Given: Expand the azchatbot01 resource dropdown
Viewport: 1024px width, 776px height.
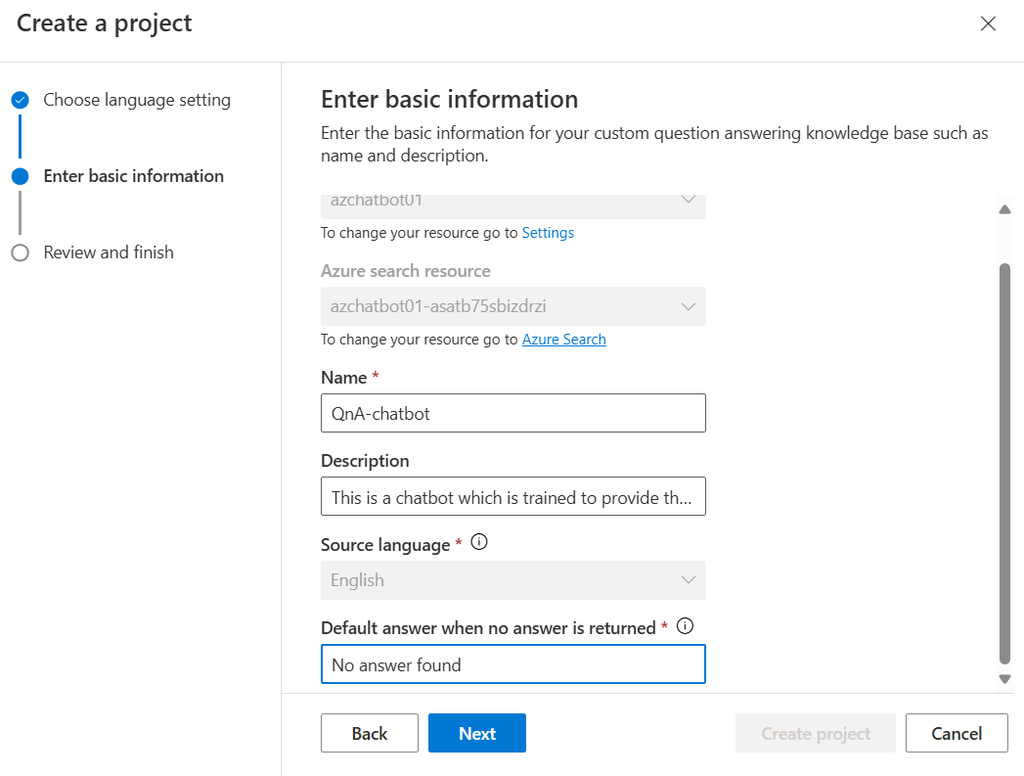Looking at the screenshot, I should (x=513, y=205).
